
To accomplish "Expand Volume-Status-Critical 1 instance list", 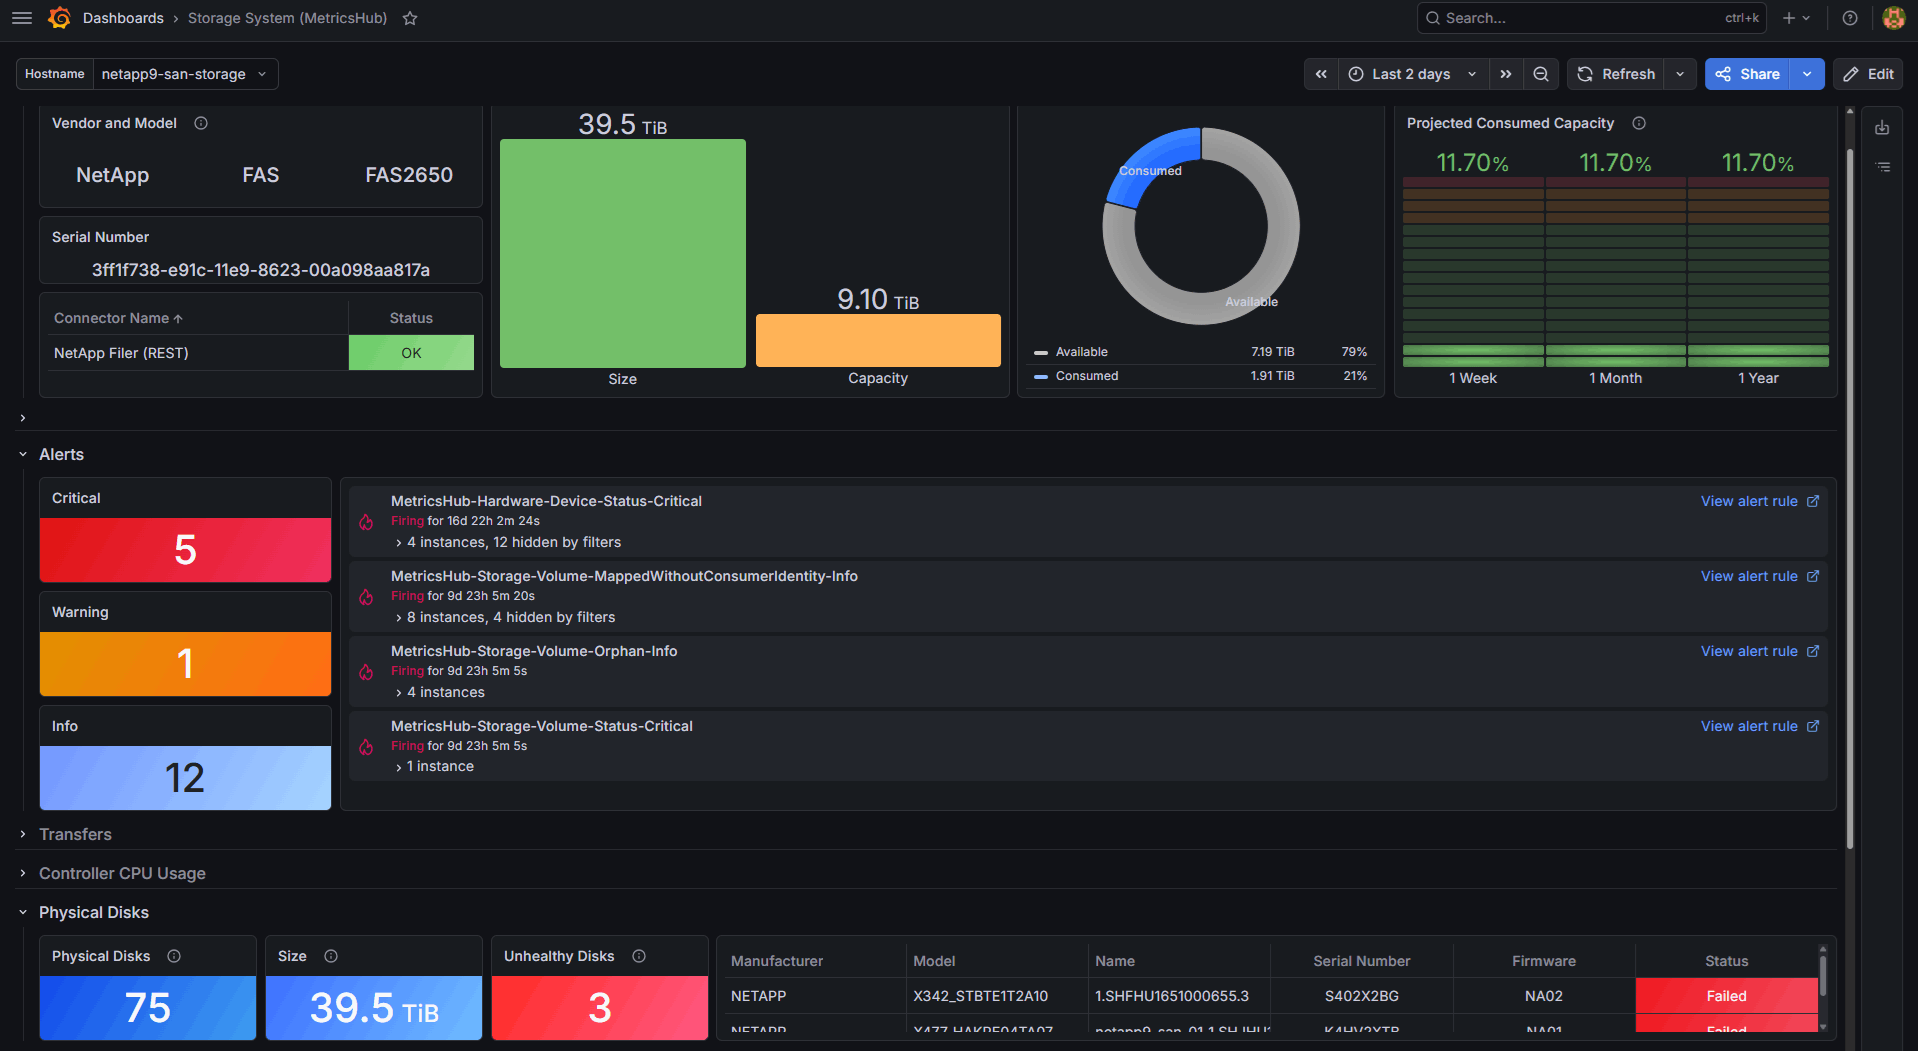I will tap(434, 766).
